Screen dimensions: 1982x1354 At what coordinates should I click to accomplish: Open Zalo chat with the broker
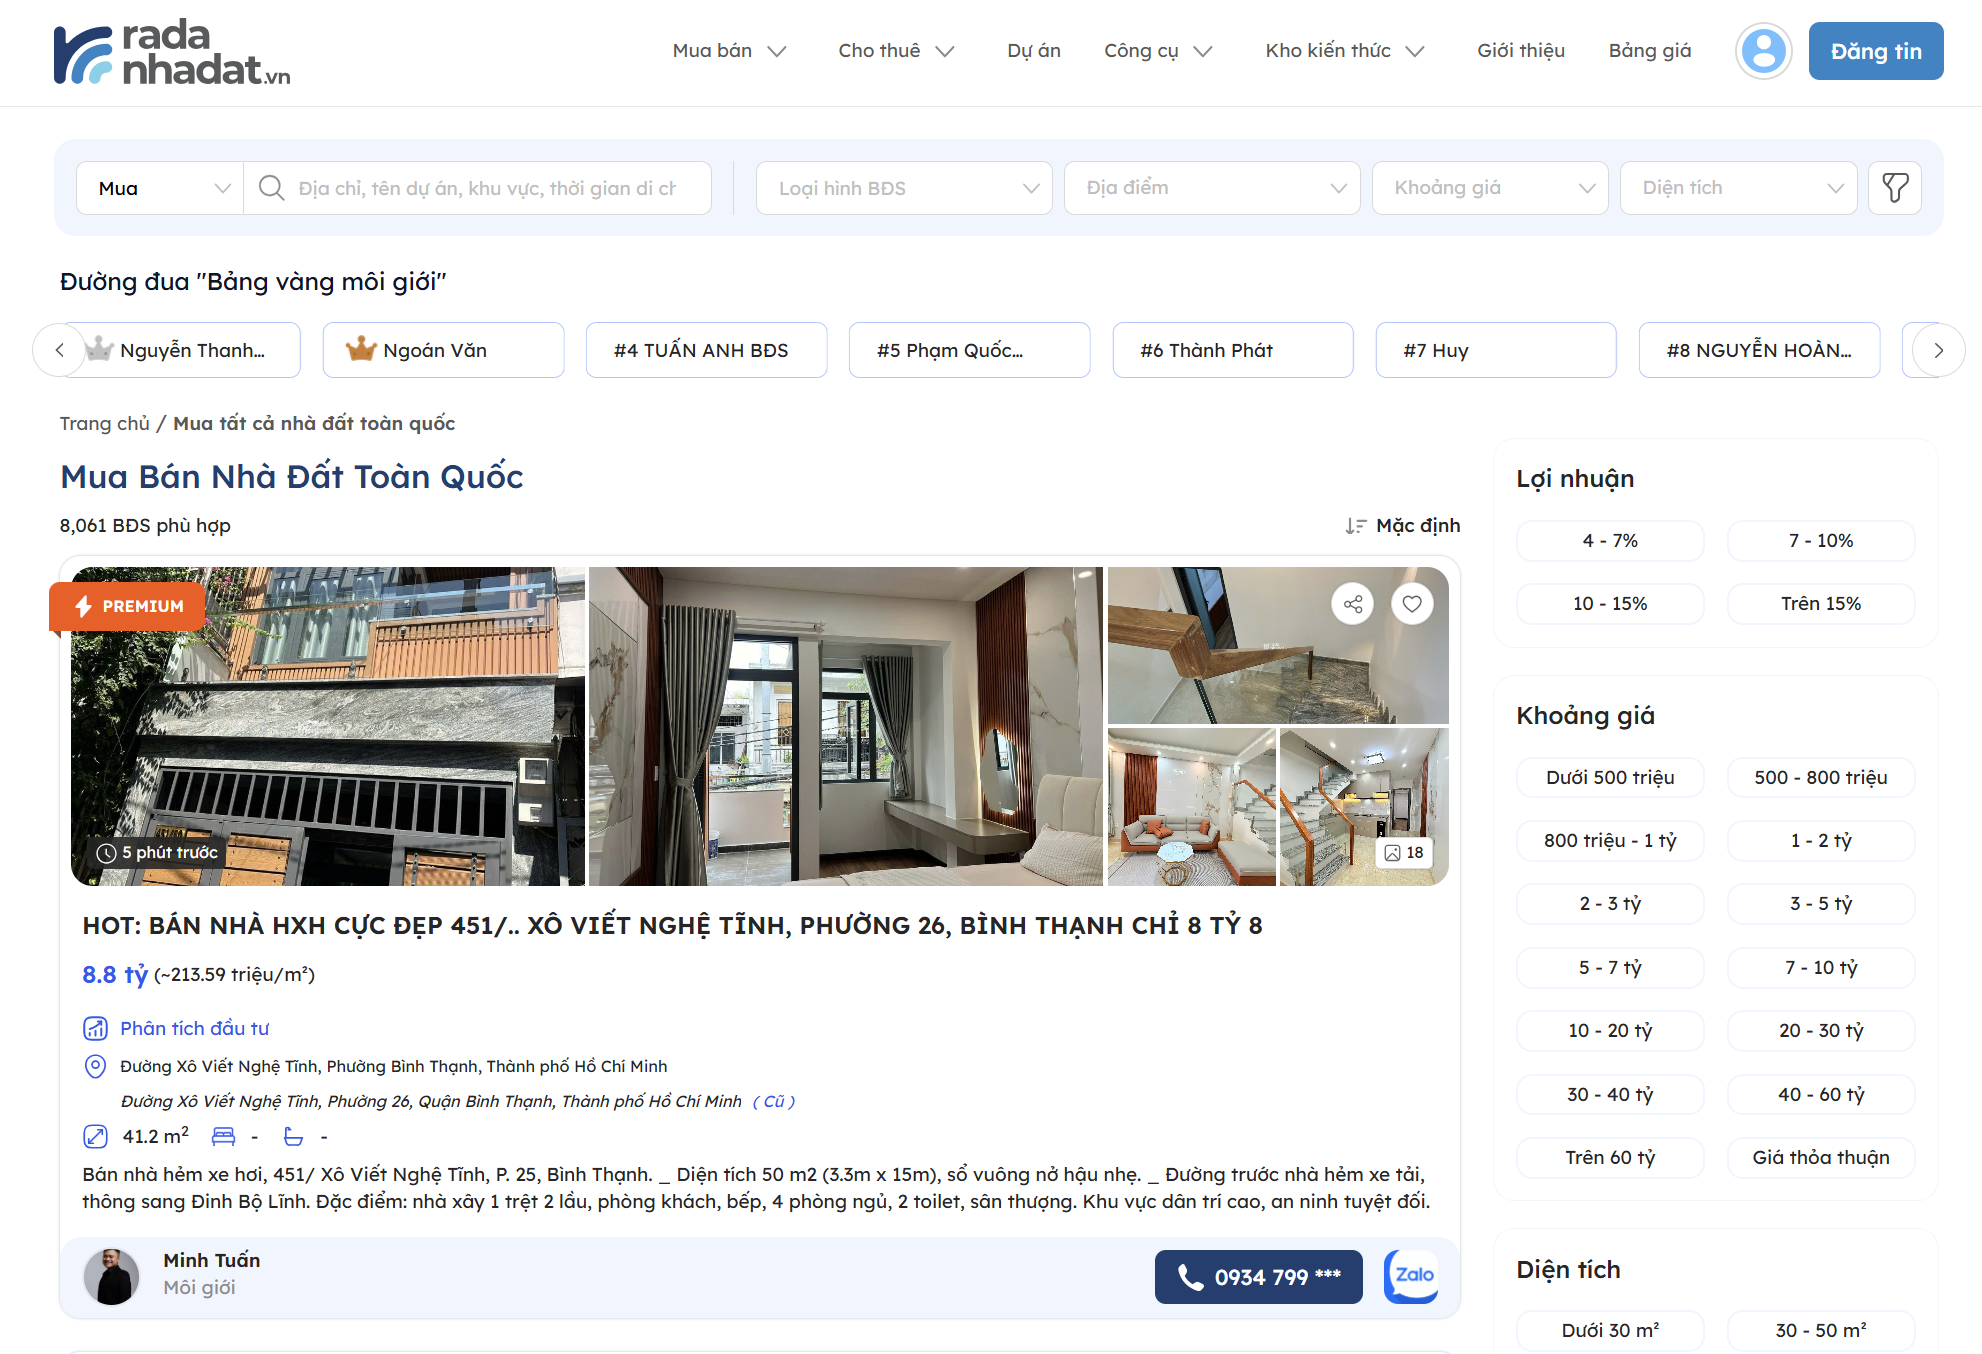(1412, 1276)
